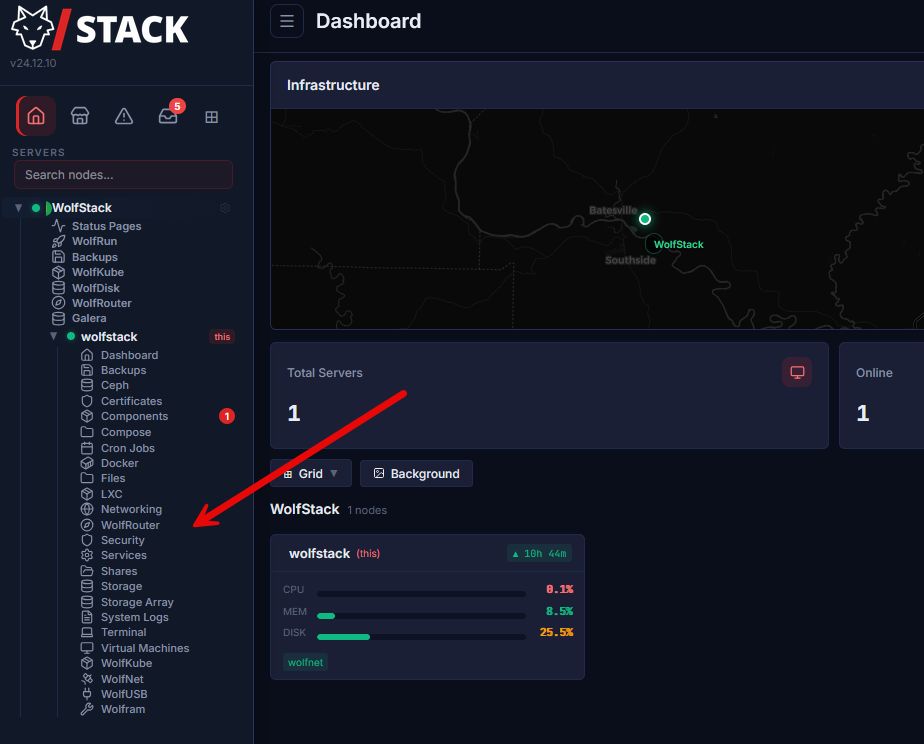Open the Security menu item

(x=122, y=540)
